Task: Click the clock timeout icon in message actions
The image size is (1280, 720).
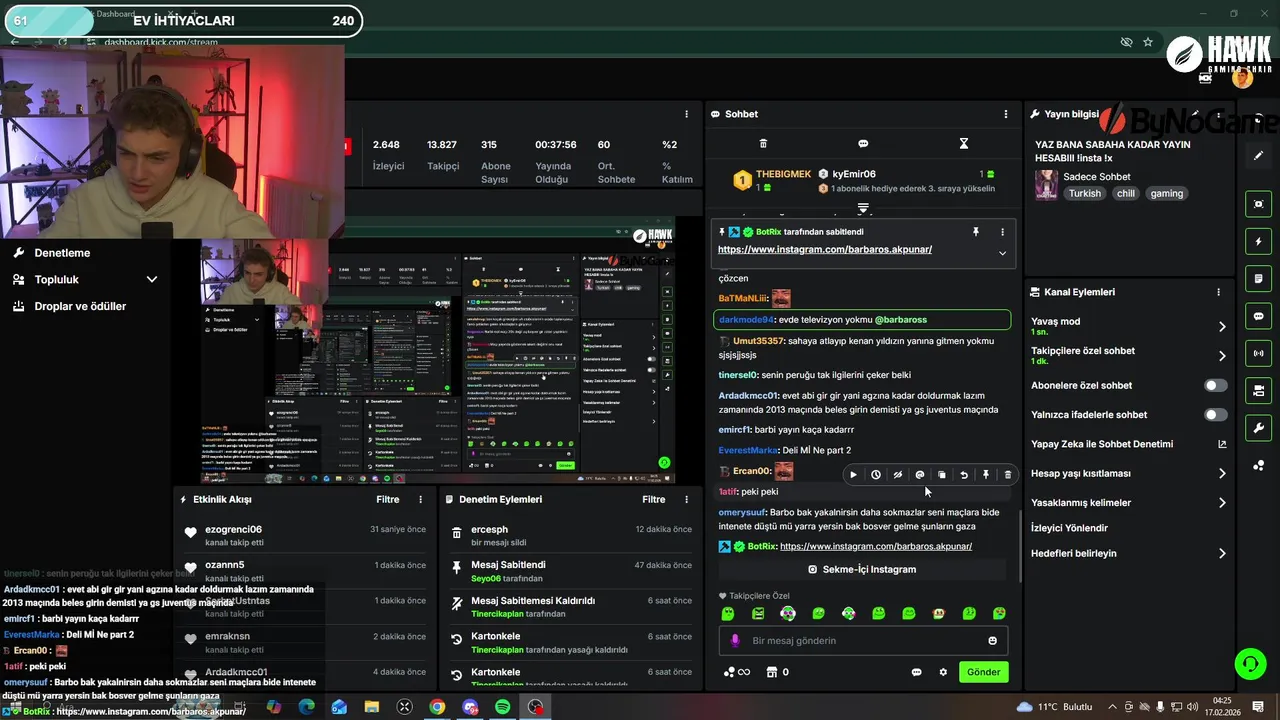Action: point(875,475)
